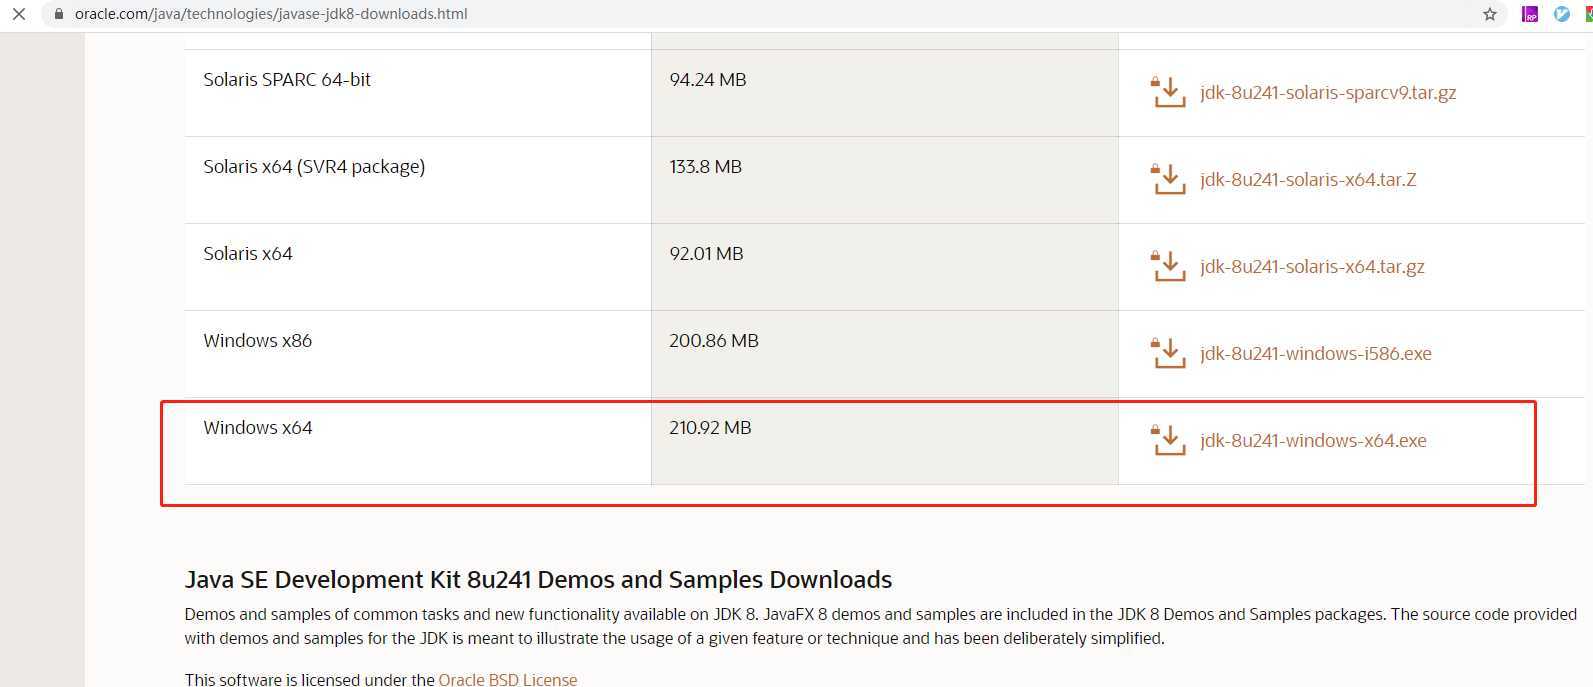Click download icon for Windows x86
Screen dimensions: 1593x687
(1168, 353)
